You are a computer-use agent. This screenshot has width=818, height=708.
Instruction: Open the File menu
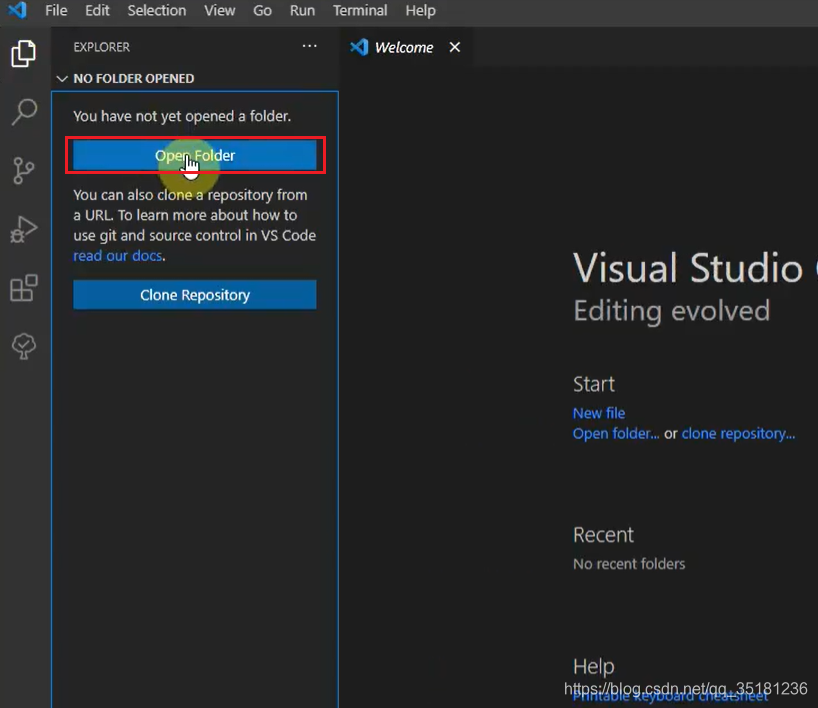click(x=56, y=10)
